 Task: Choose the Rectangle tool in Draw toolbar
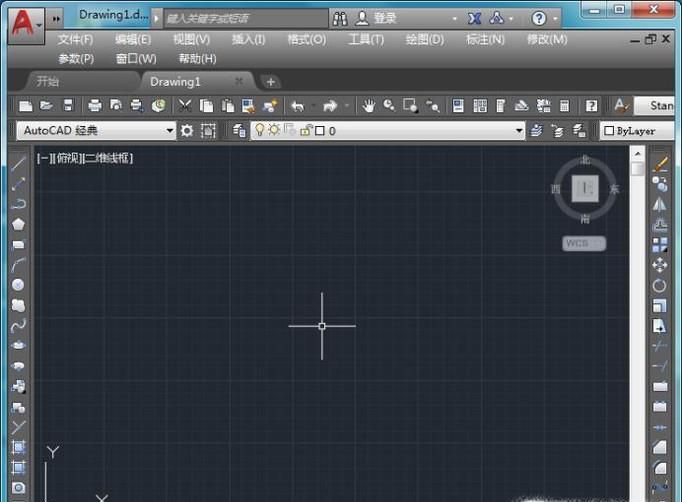pos(18,244)
